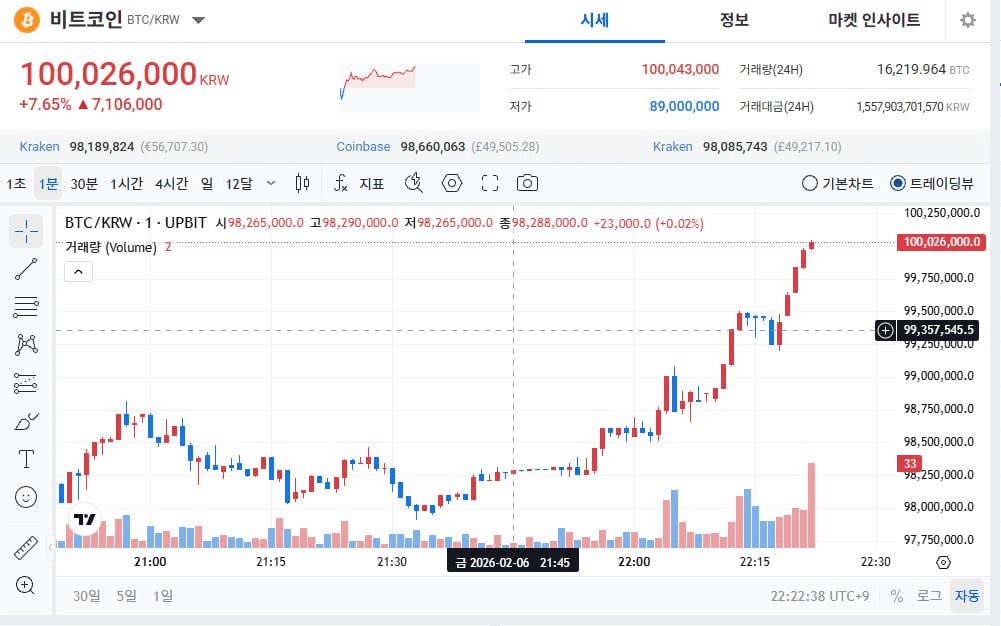
Task: Open the emoji icons tool
Action: click(26, 496)
